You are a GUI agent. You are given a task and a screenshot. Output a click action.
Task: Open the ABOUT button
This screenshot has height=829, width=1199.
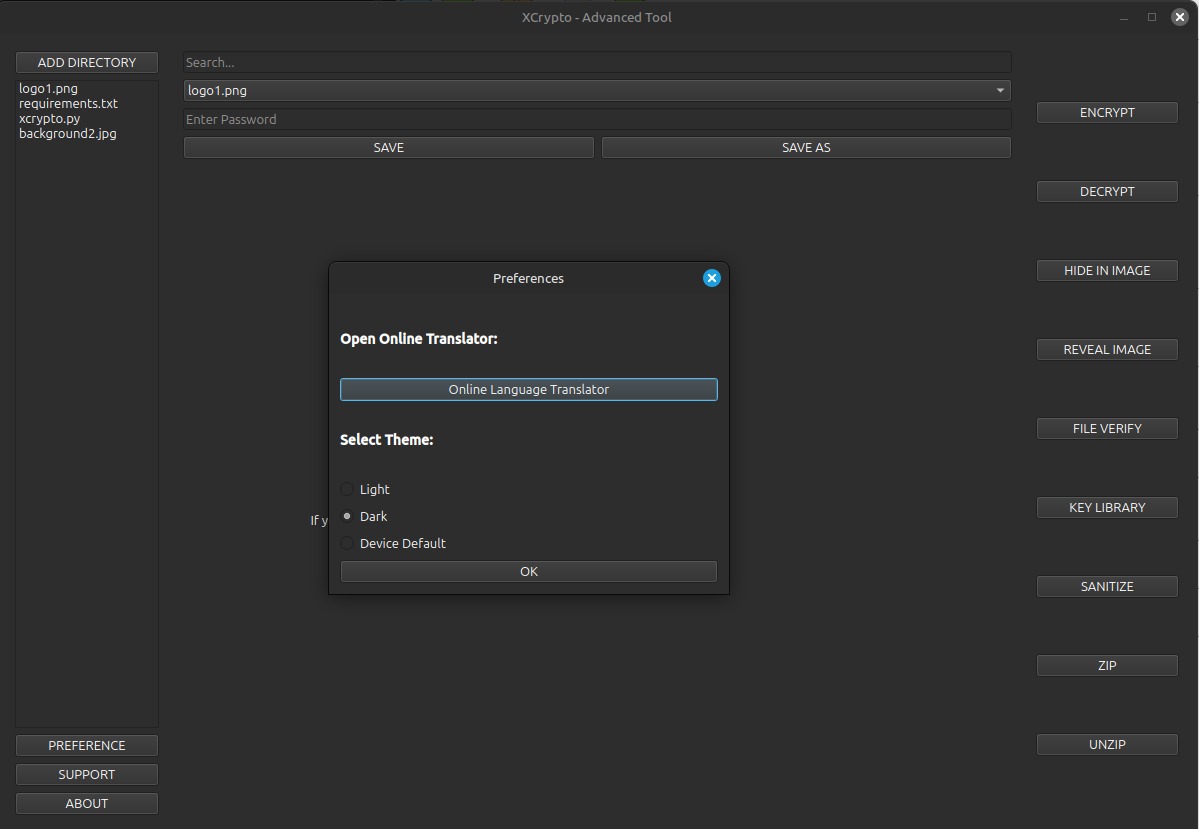pos(86,804)
